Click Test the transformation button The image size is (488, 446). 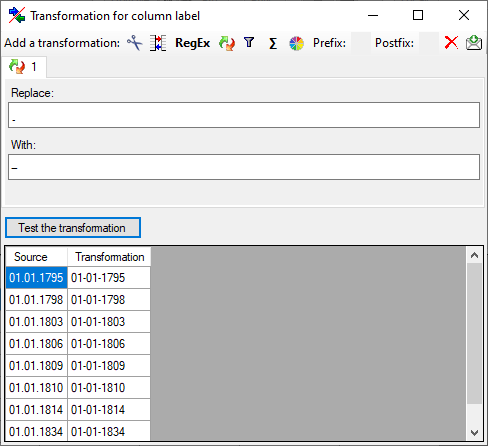(73, 228)
